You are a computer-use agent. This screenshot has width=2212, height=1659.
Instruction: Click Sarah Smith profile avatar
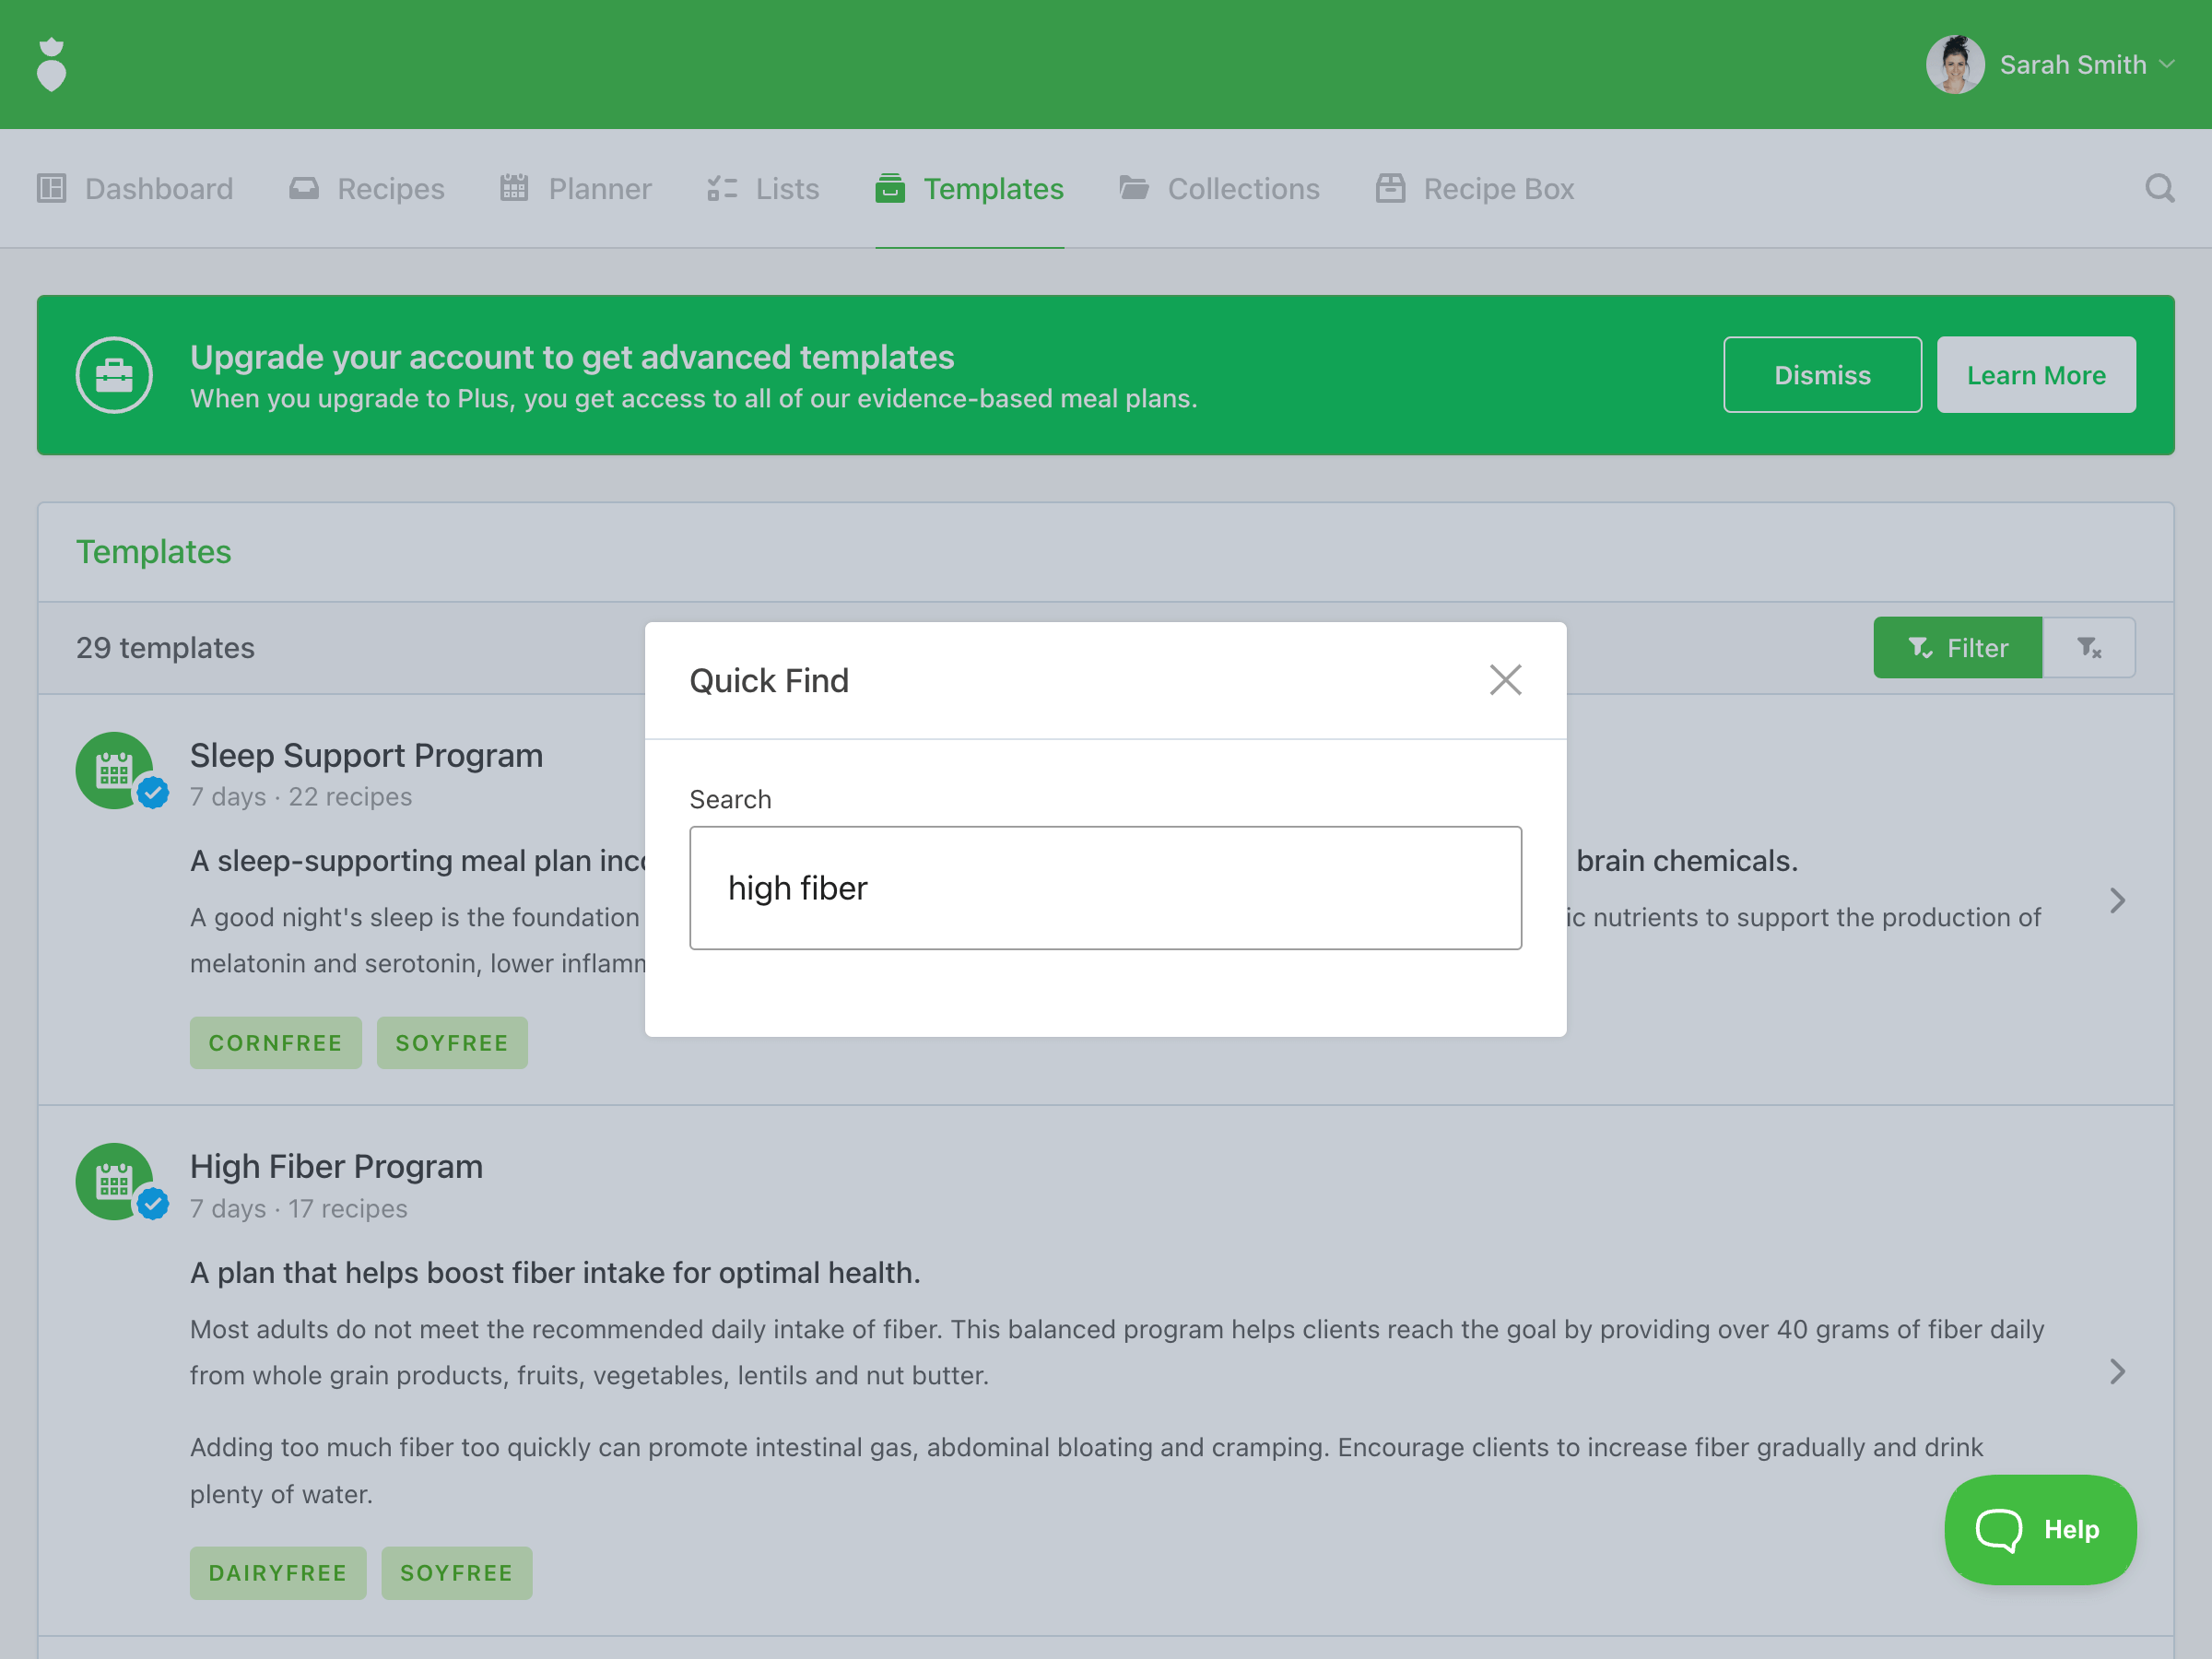(1954, 64)
